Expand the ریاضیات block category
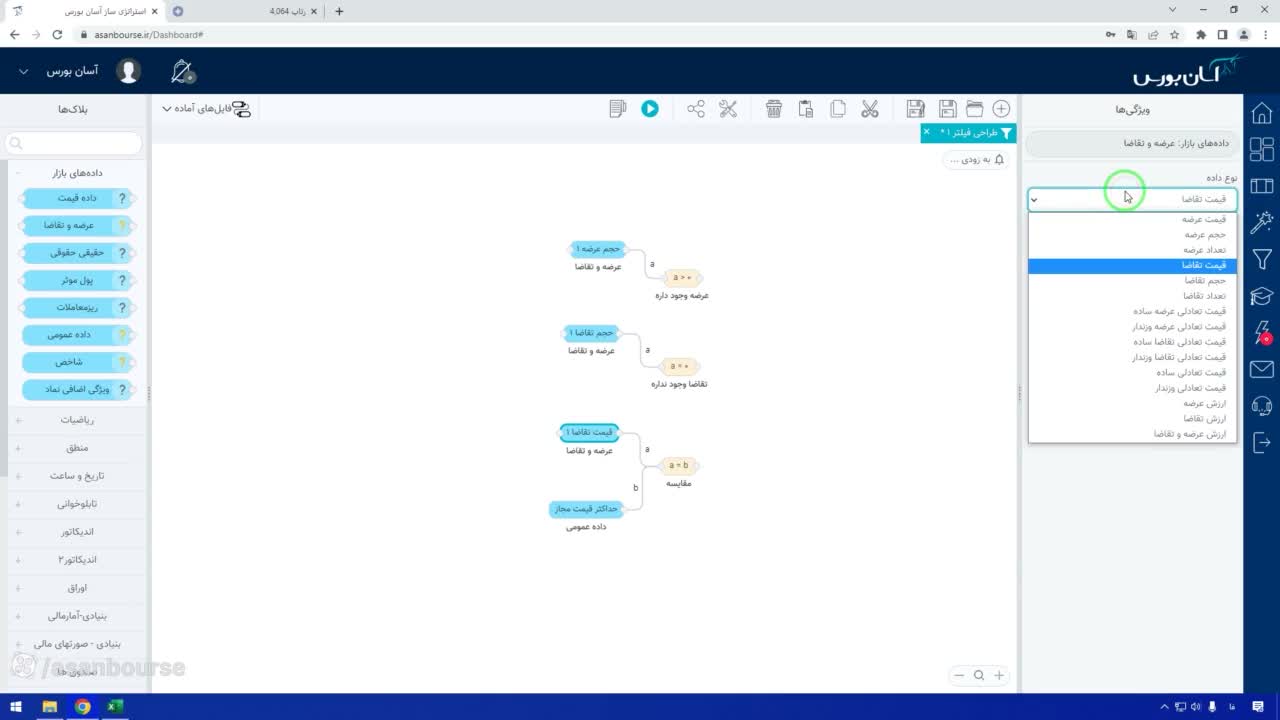 tap(76, 420)
